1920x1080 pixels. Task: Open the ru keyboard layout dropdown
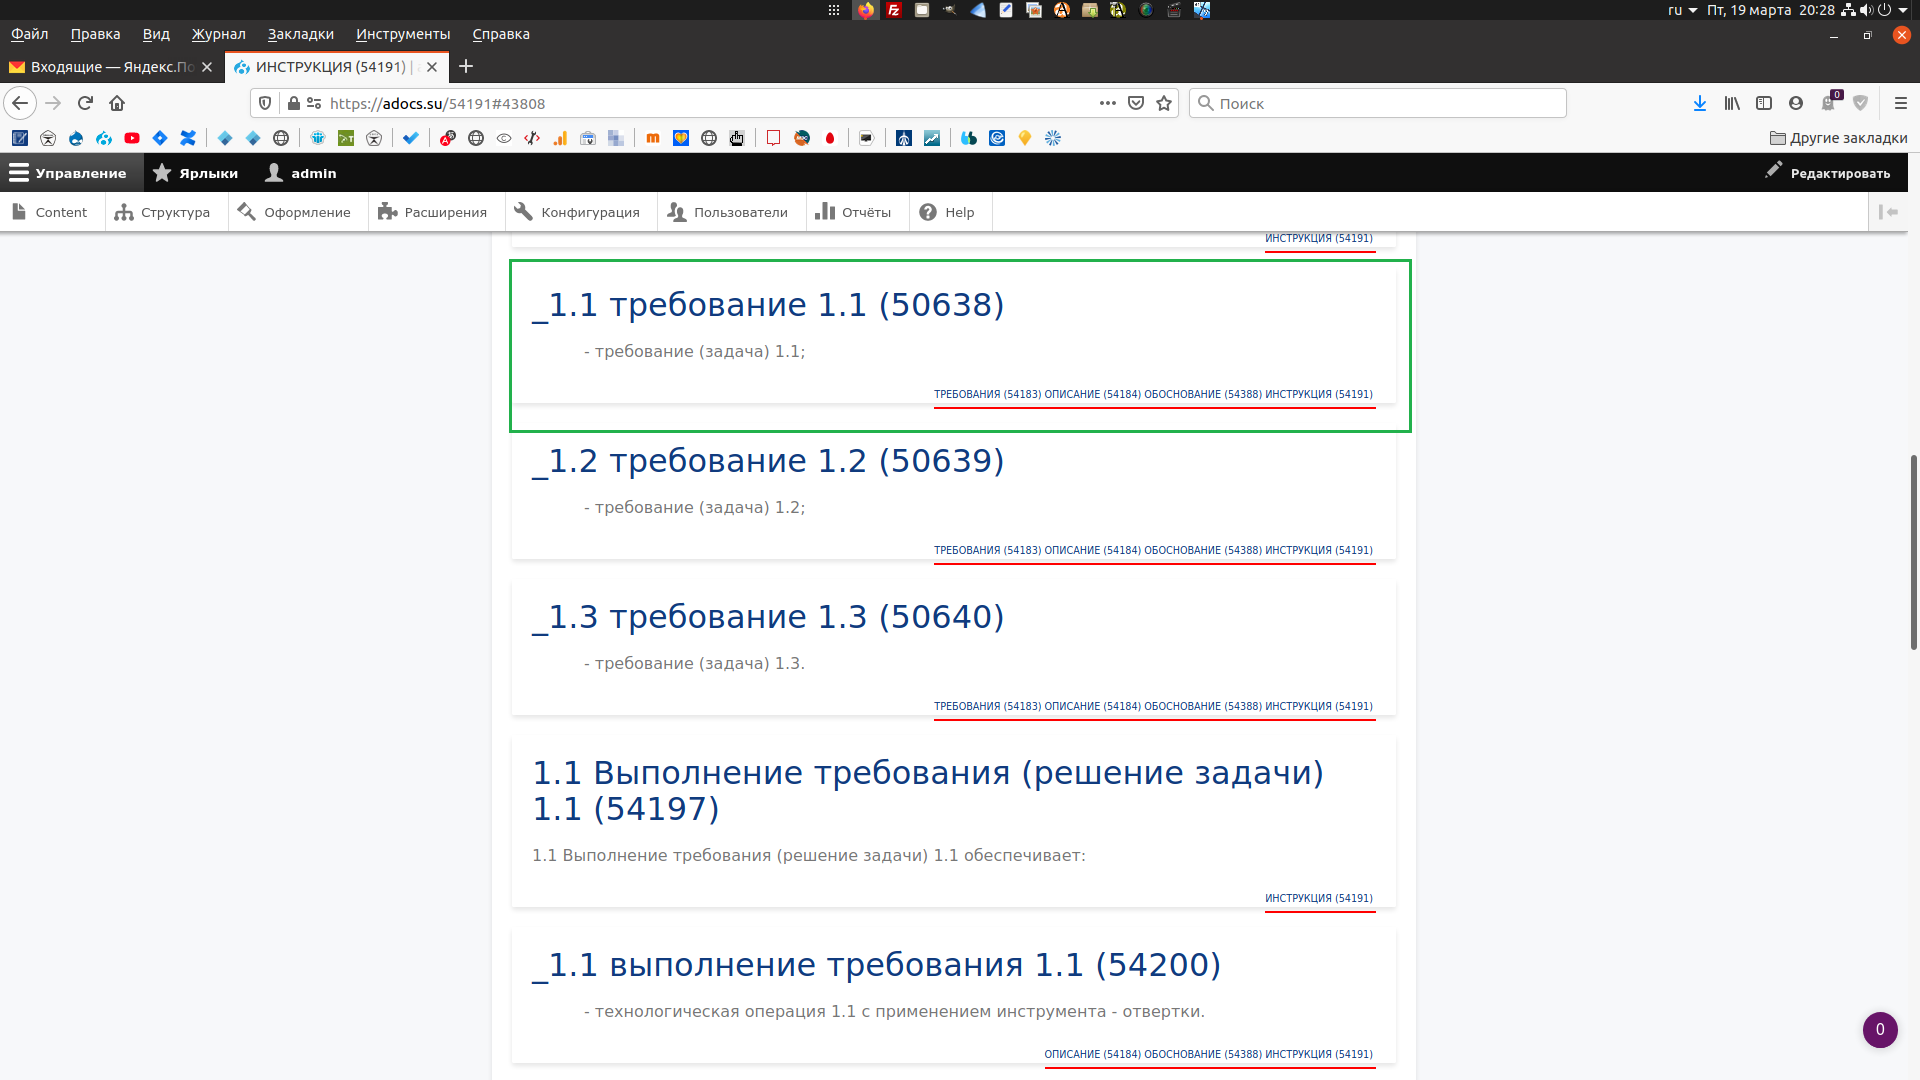(x=1682, y=10)
